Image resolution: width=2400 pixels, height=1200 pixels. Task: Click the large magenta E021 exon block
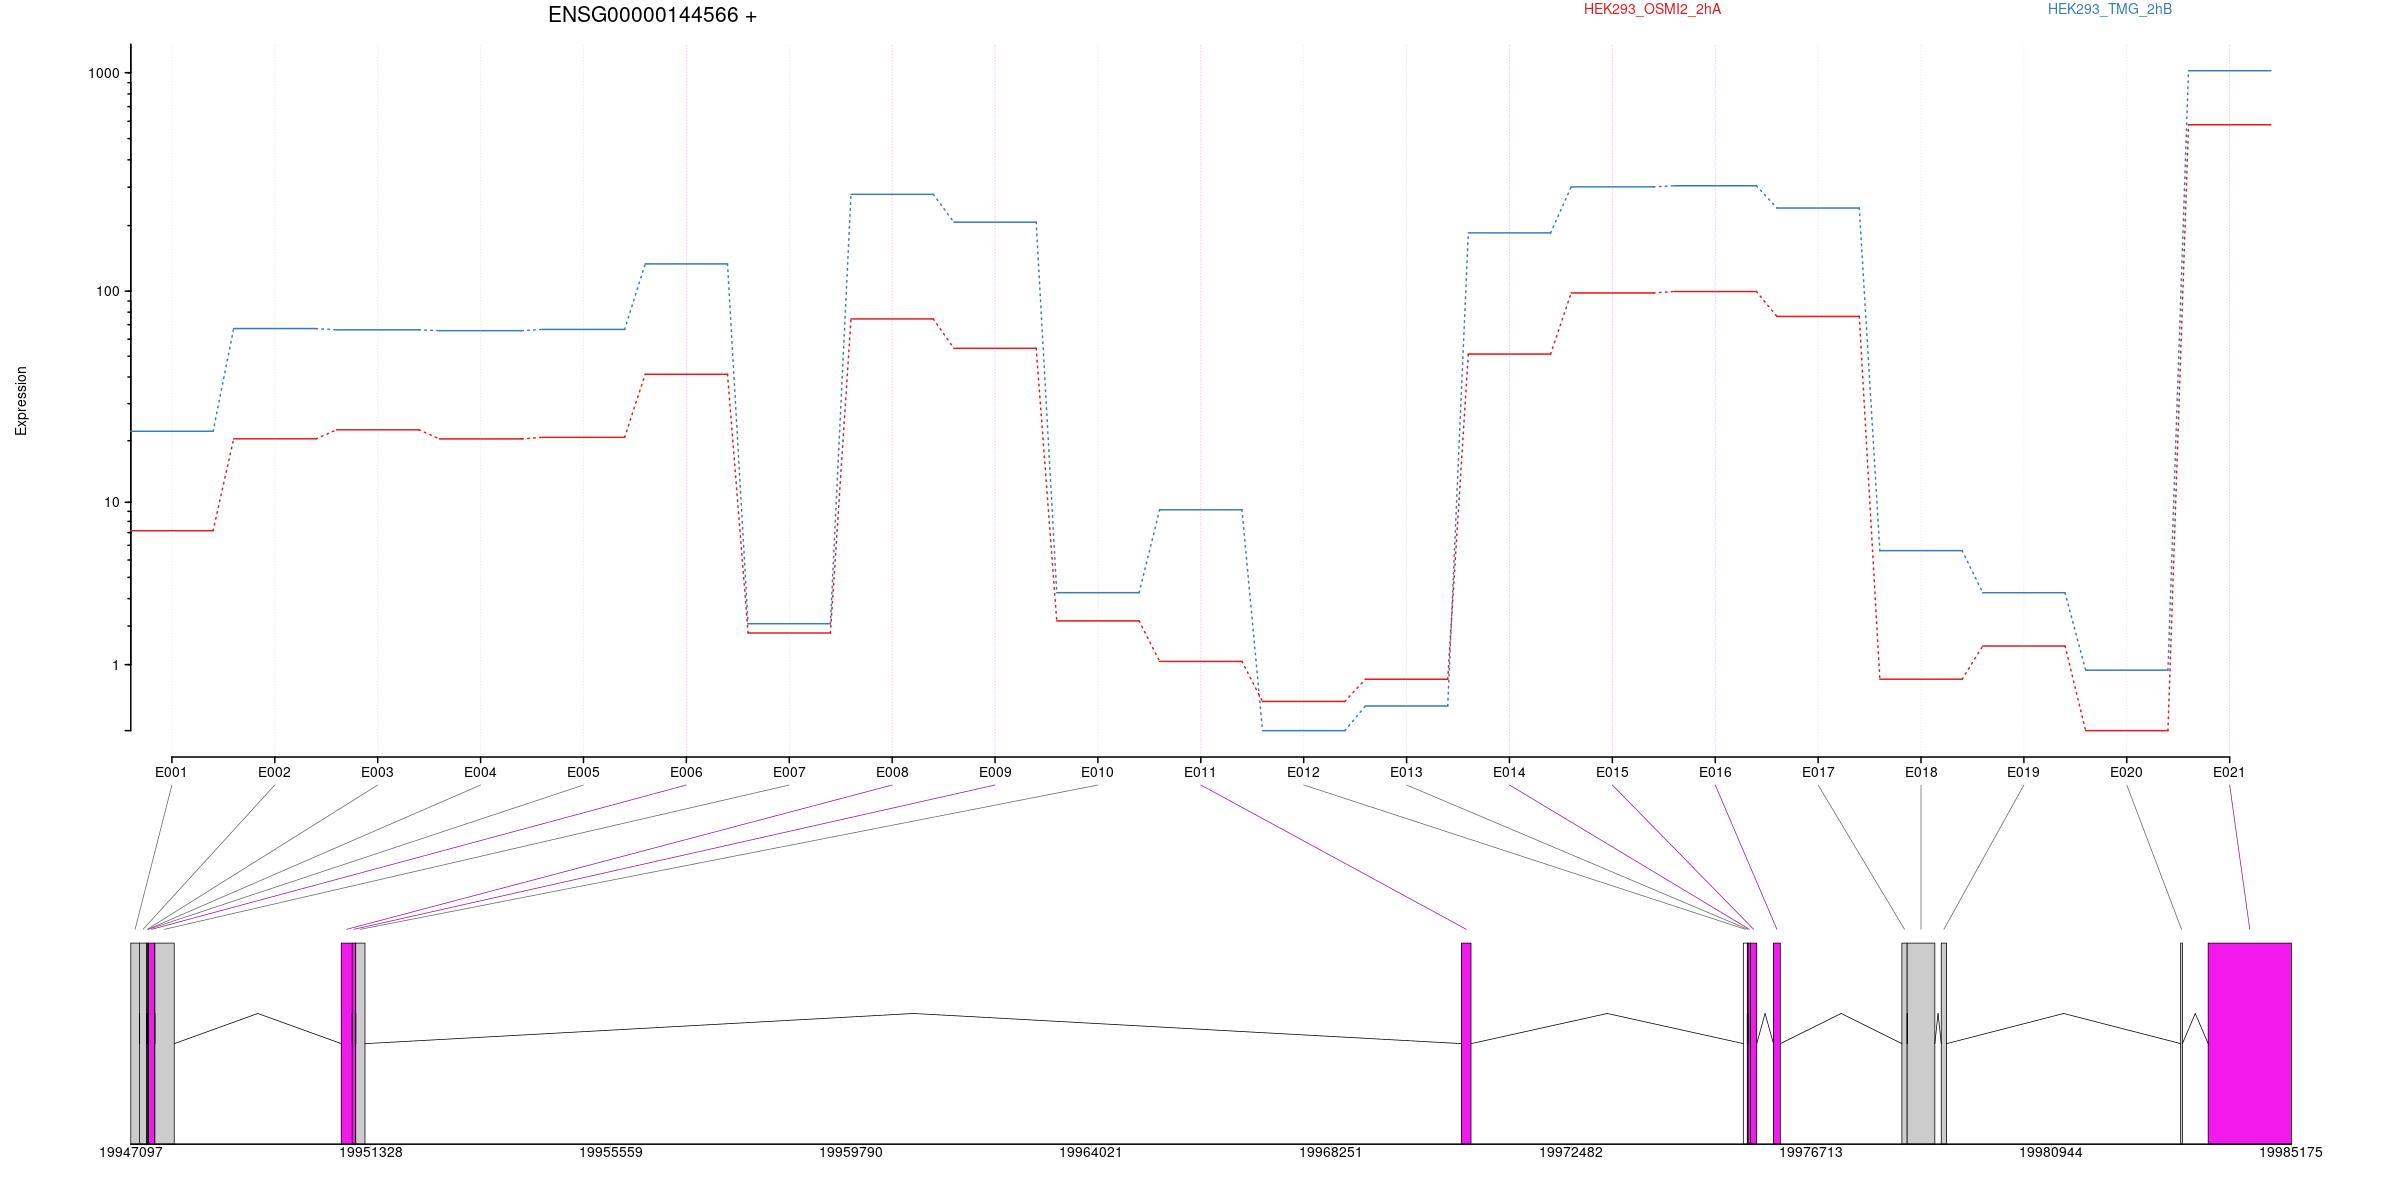(x=2249, y=1043)
